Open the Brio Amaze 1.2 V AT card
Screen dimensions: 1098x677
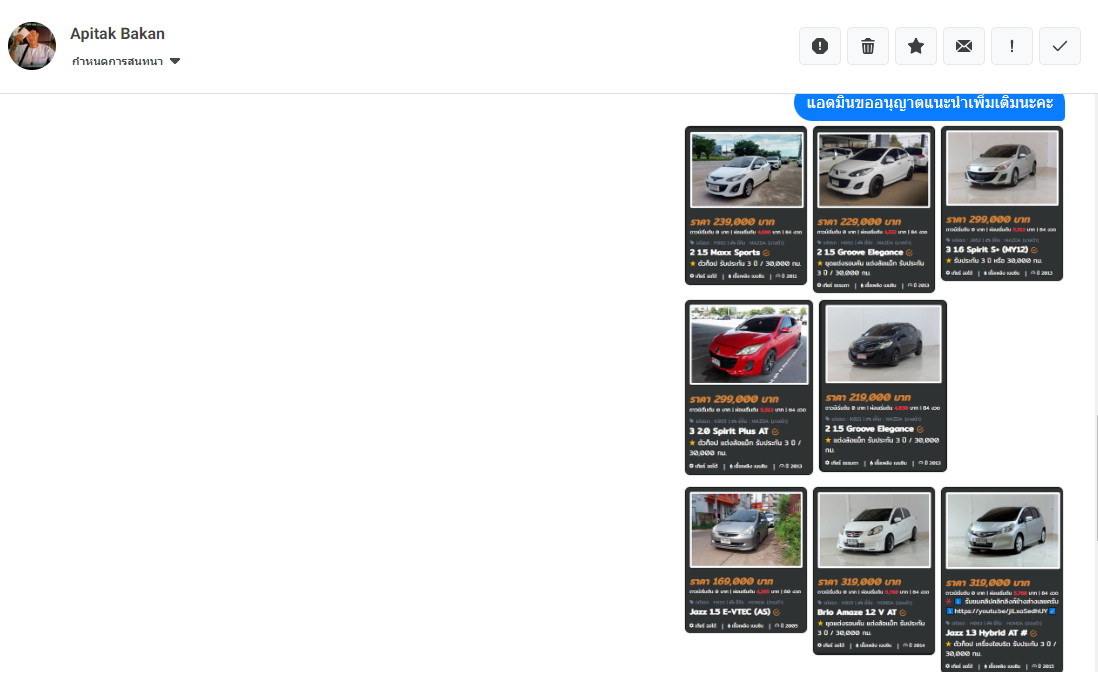point(874,570)
